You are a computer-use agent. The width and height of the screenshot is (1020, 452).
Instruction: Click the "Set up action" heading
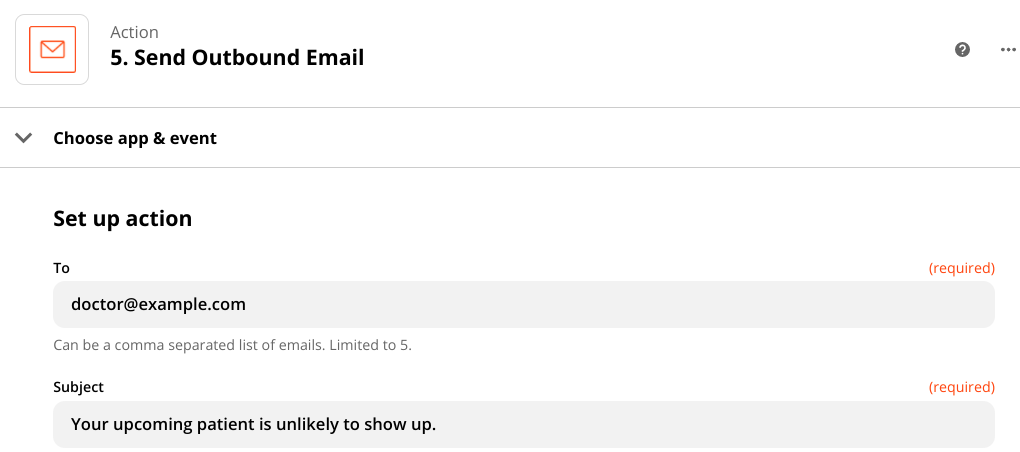click(122, 219)
